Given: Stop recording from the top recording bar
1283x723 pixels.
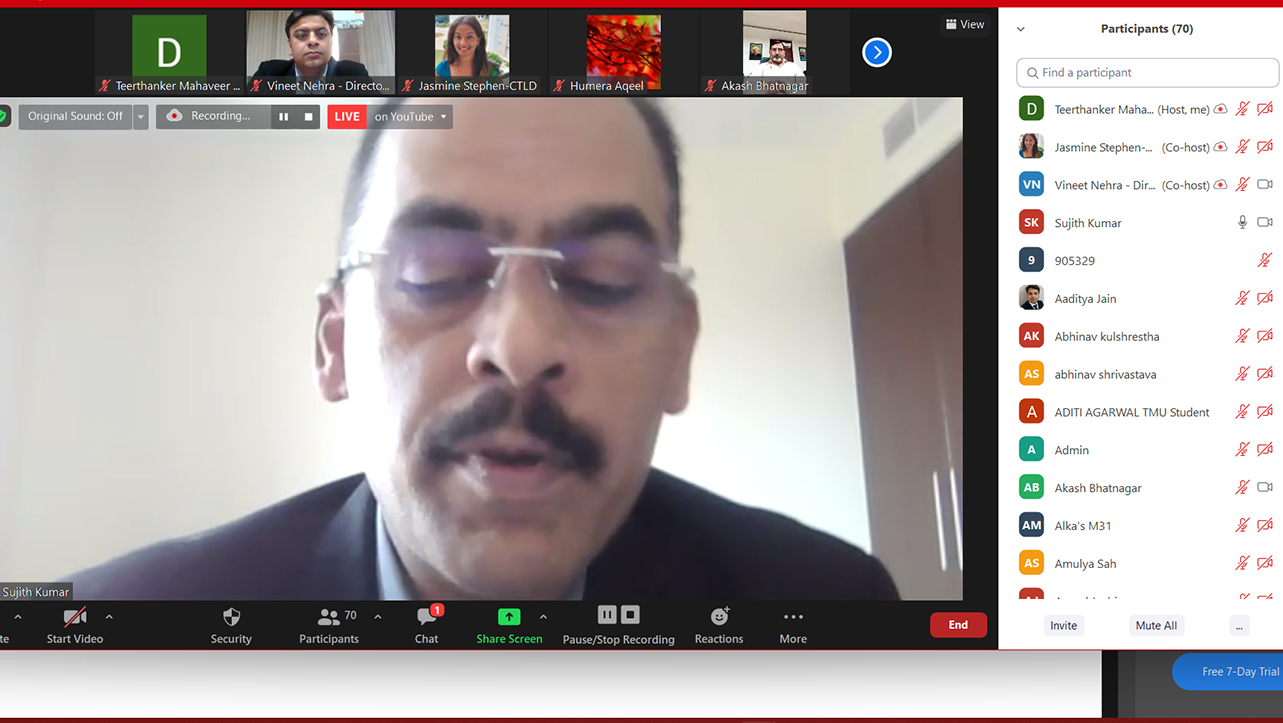Looking at the screenshot, I should pyautogui.click(x=308, y=117).
